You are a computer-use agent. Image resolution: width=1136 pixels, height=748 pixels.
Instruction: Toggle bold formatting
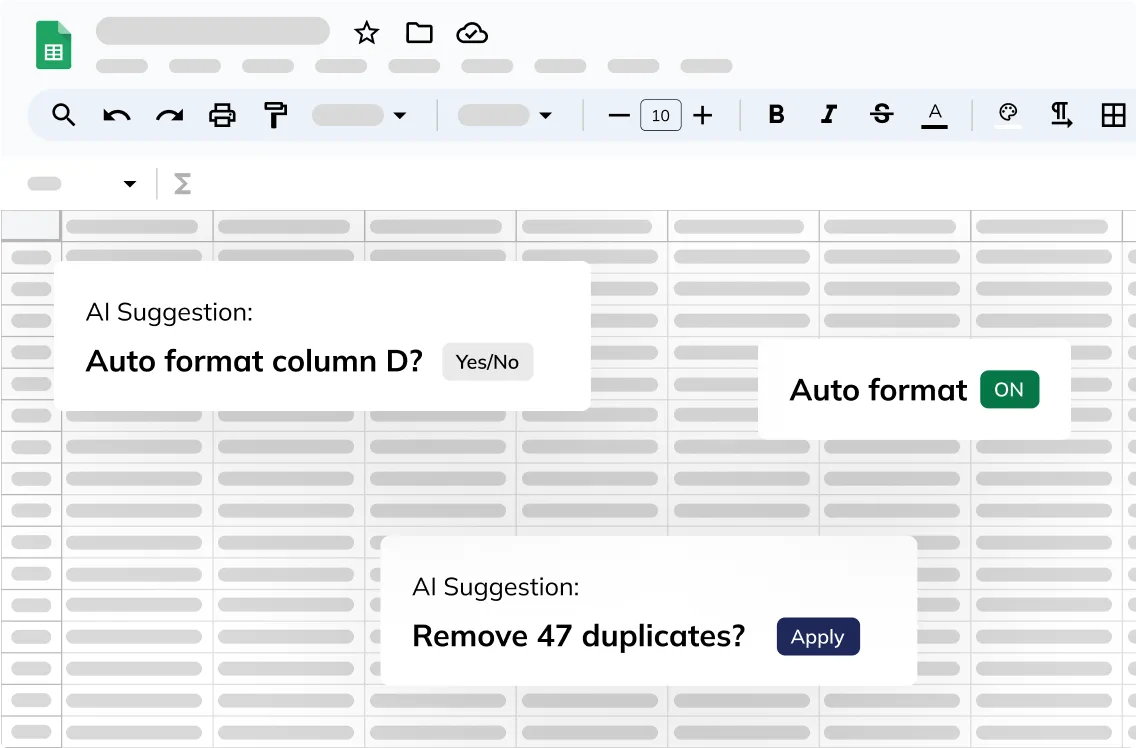coord(776,115)
